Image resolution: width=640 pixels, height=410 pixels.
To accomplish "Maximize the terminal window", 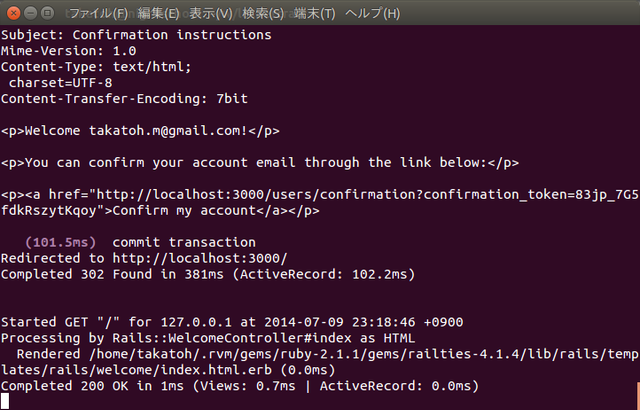I will [x=48, y=13].
